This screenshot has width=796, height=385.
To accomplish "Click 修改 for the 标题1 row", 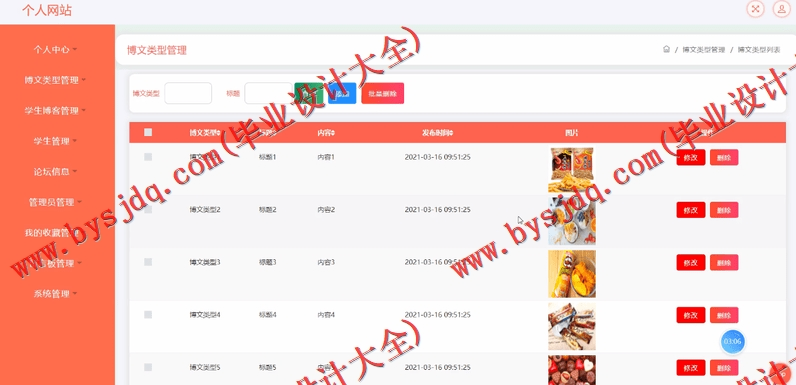I will click(691, 157).
